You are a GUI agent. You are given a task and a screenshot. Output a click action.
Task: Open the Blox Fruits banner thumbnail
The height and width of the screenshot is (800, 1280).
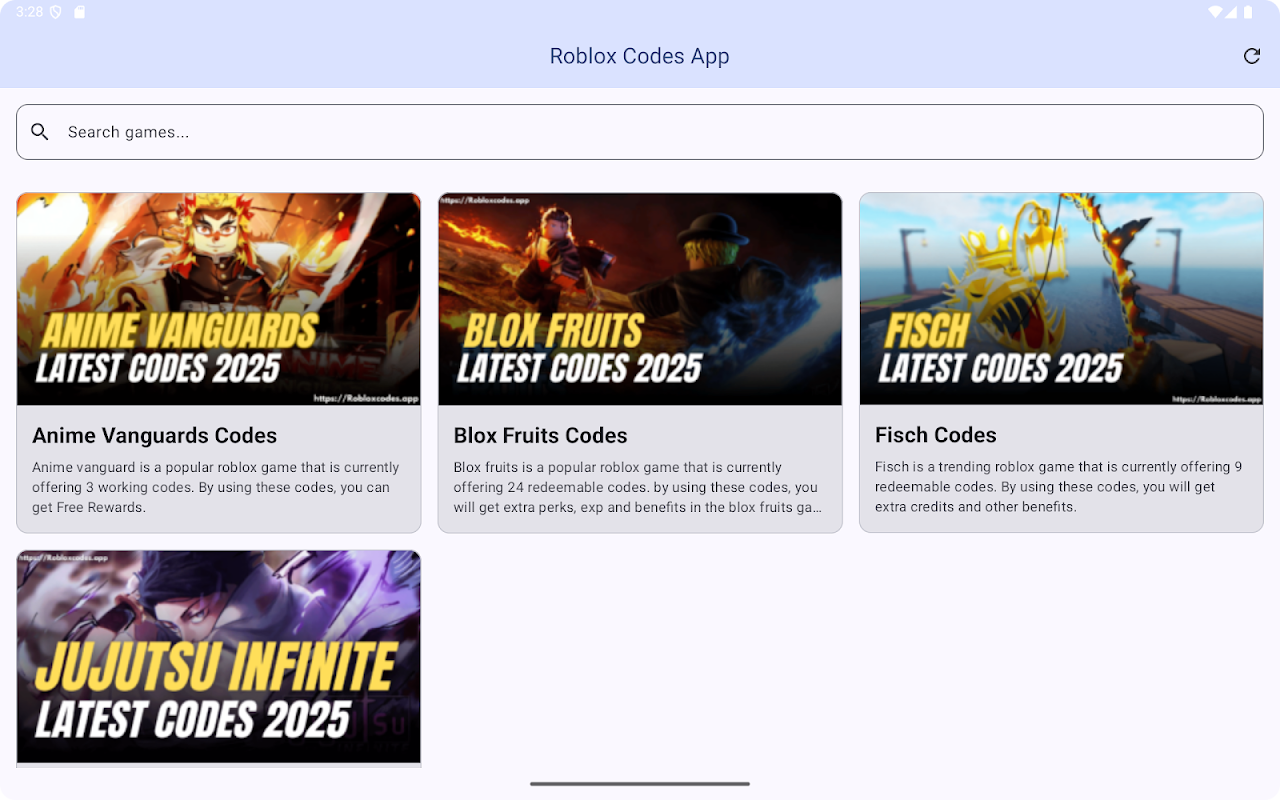pos(640,299)
